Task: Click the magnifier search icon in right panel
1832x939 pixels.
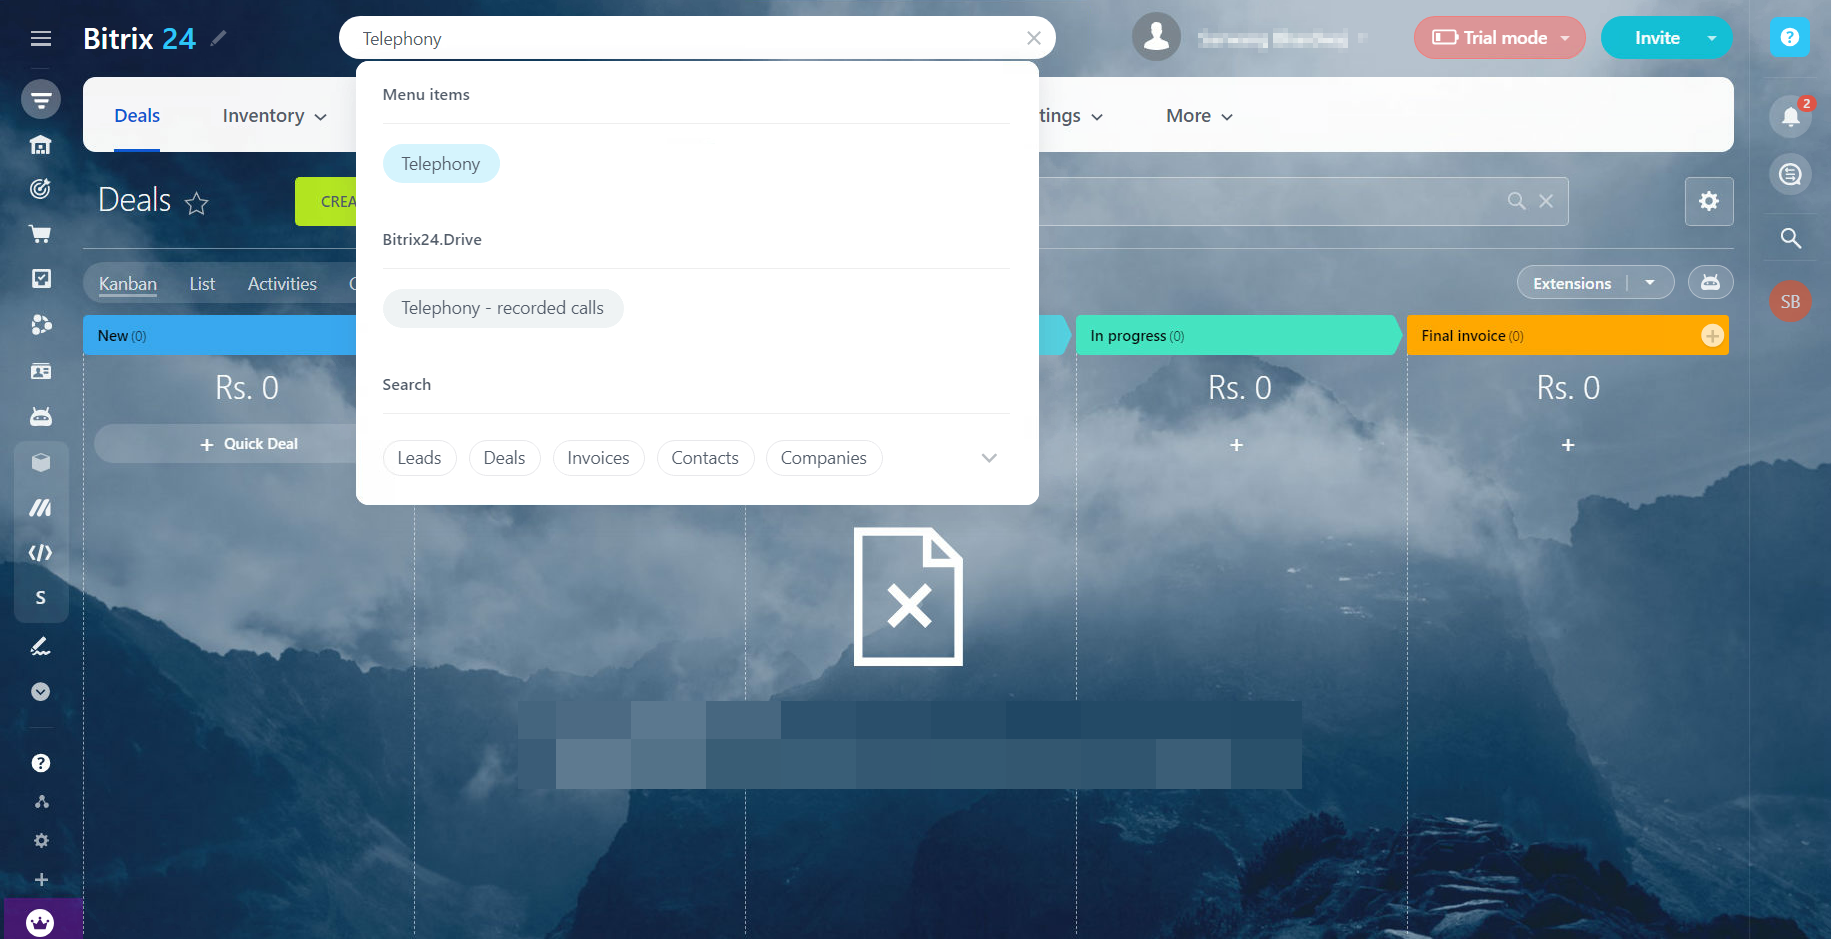Action: (1791, 238)
